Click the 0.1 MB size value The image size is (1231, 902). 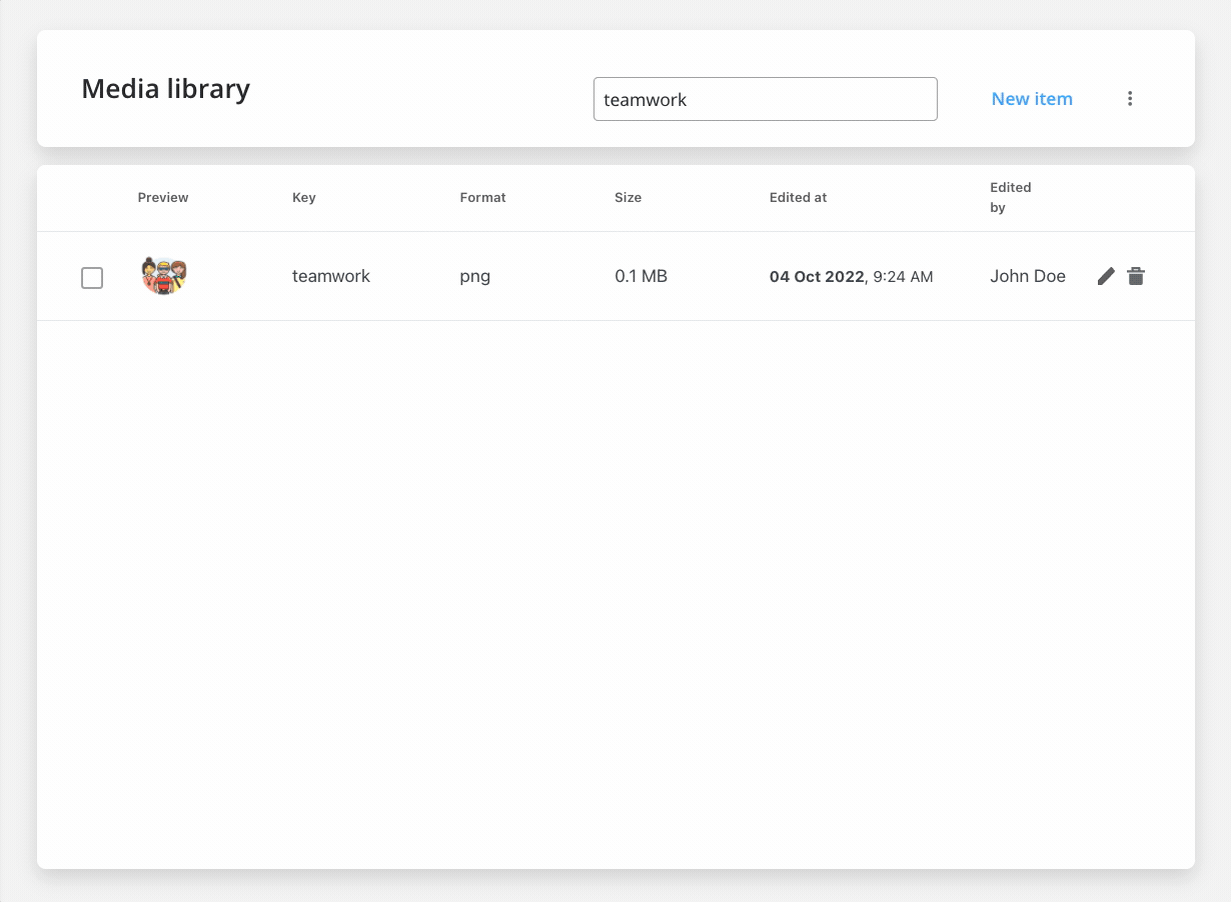click(640, 277)
